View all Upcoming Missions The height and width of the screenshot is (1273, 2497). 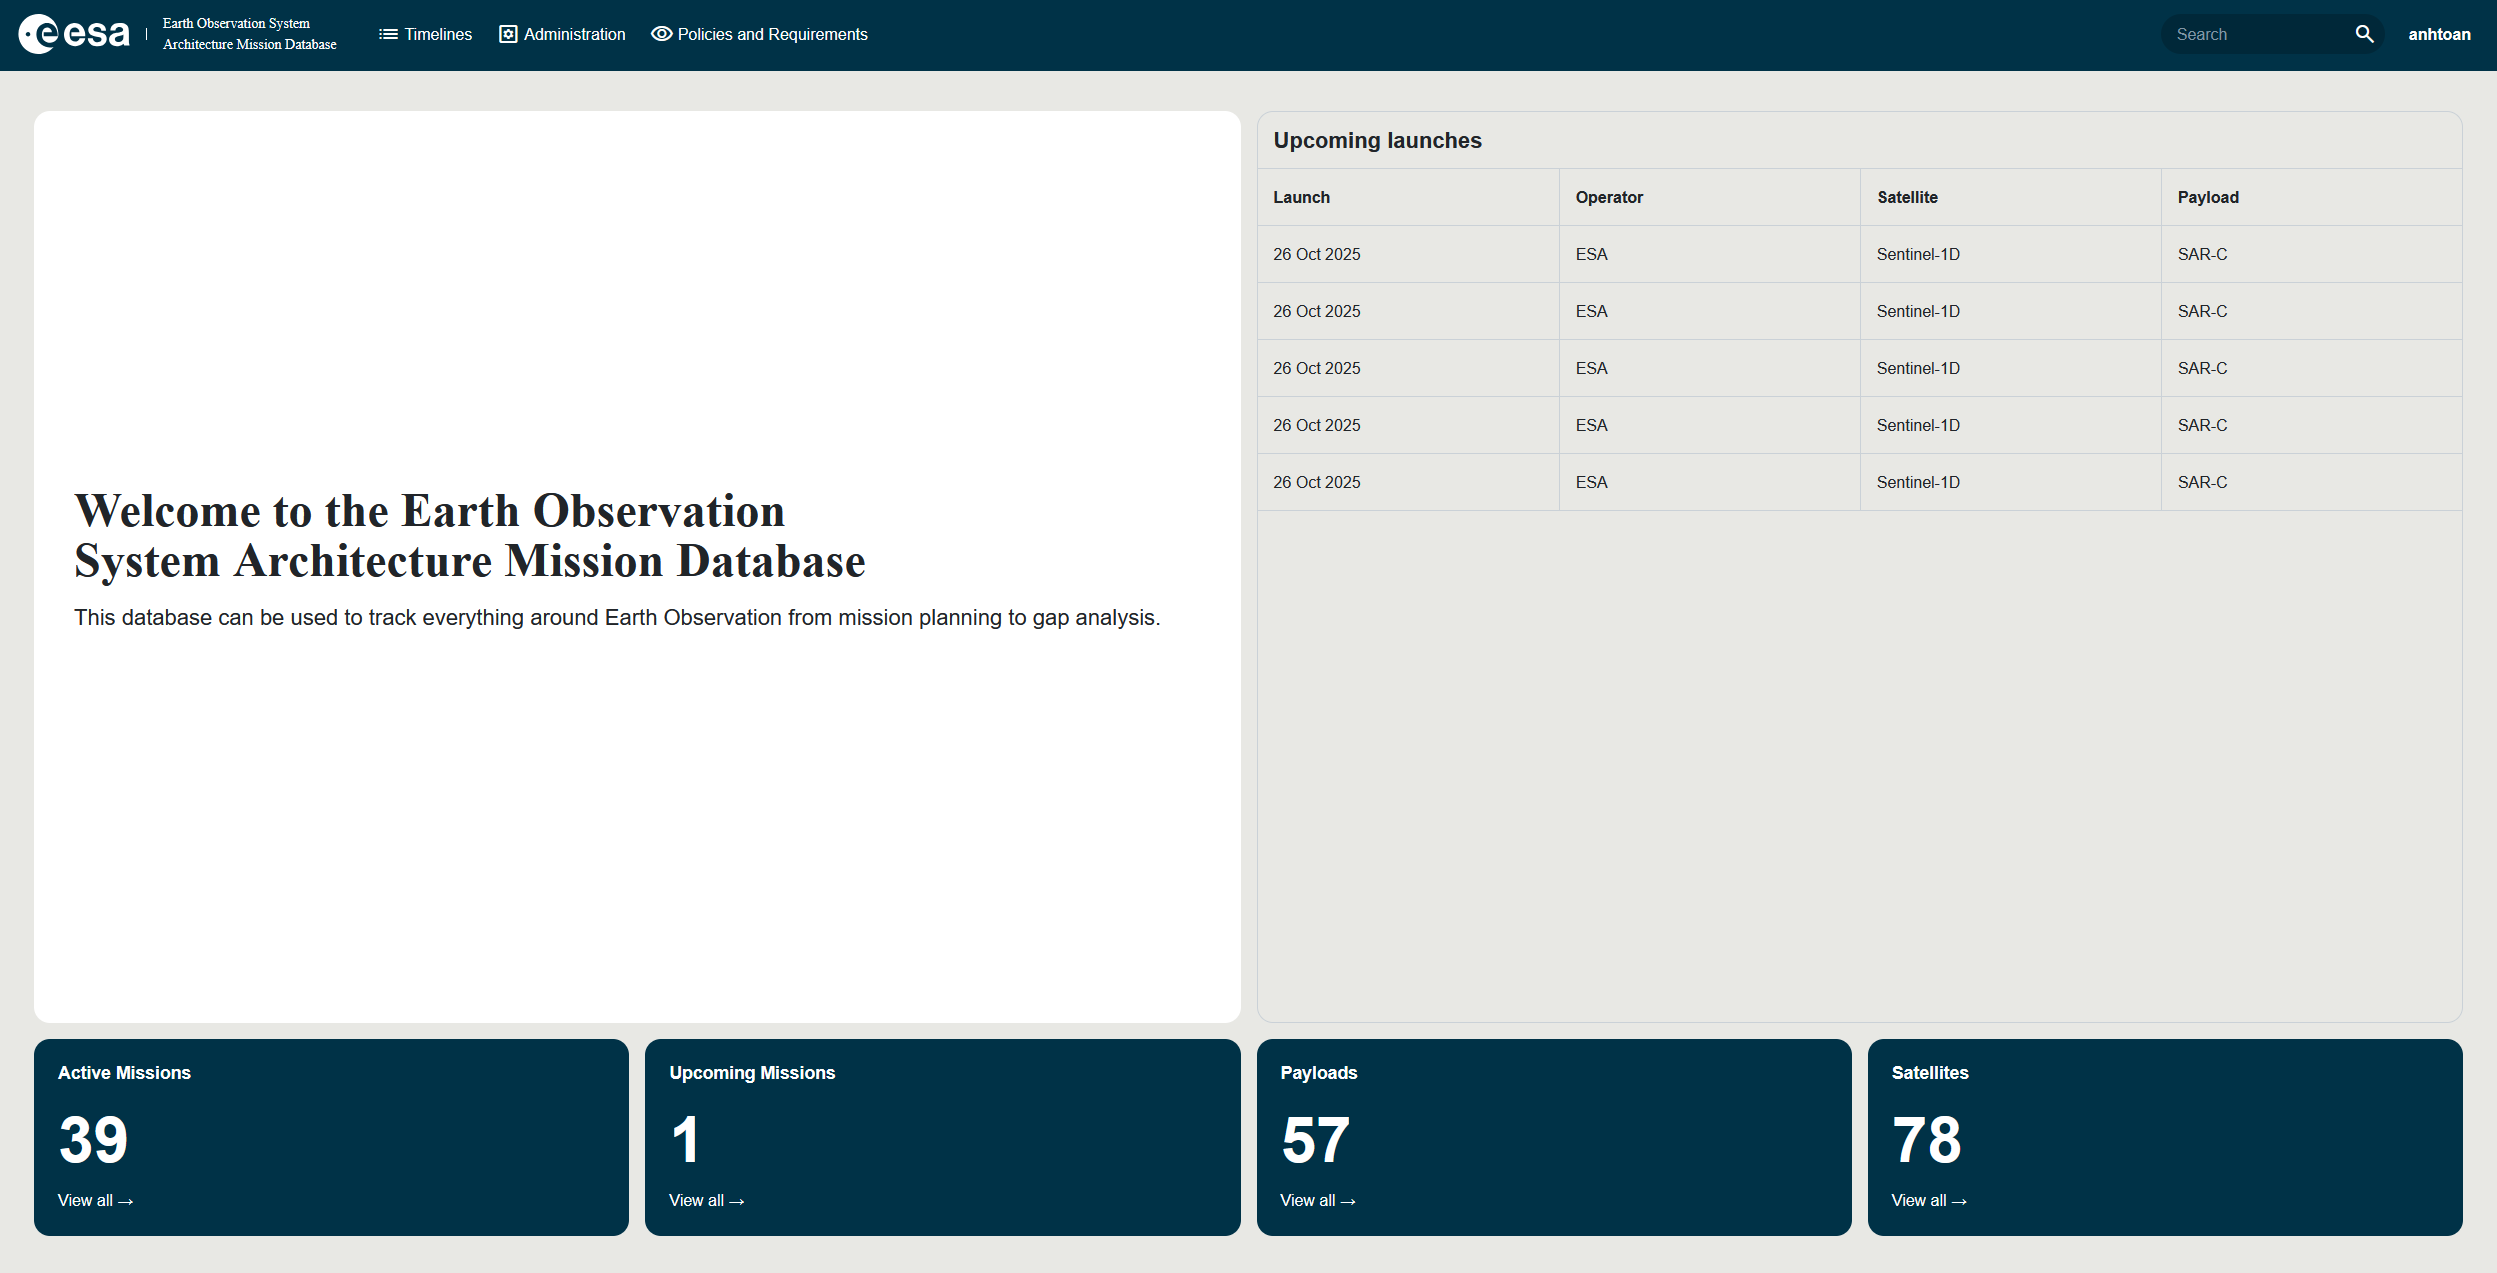click(706, 1200)
